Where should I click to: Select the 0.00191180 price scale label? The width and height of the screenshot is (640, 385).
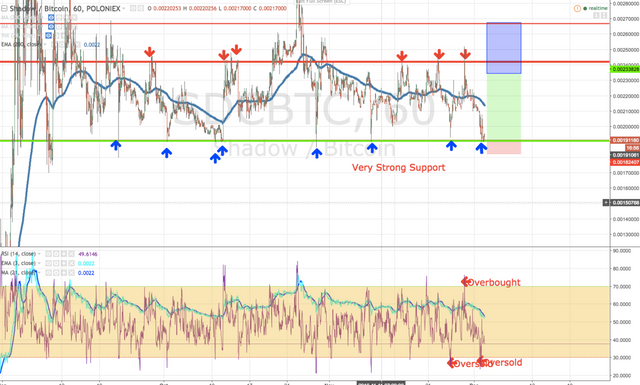point(625,140)
